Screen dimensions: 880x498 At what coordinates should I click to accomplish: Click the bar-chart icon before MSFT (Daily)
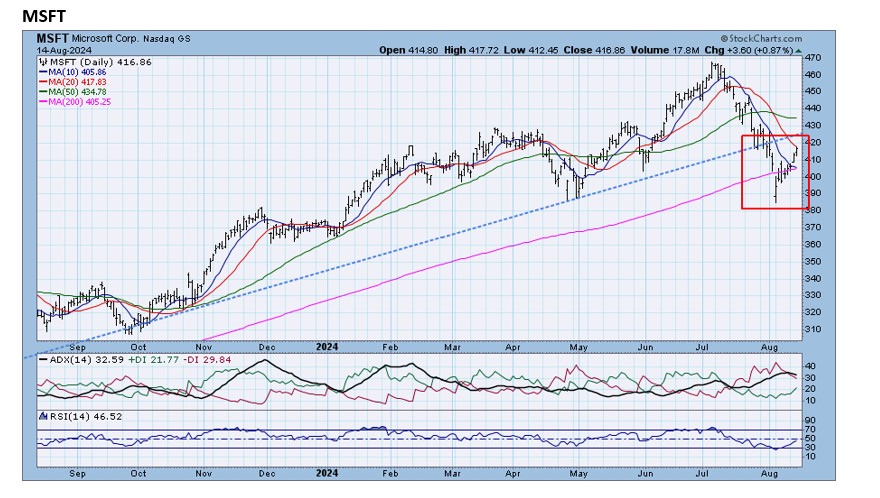44,62
